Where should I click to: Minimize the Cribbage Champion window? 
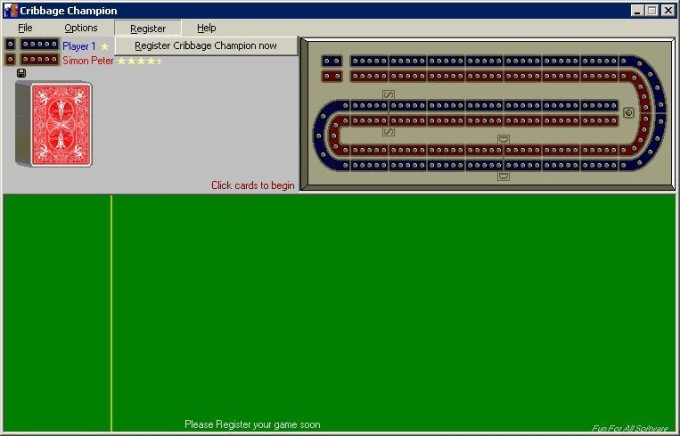tap(637, 10)
